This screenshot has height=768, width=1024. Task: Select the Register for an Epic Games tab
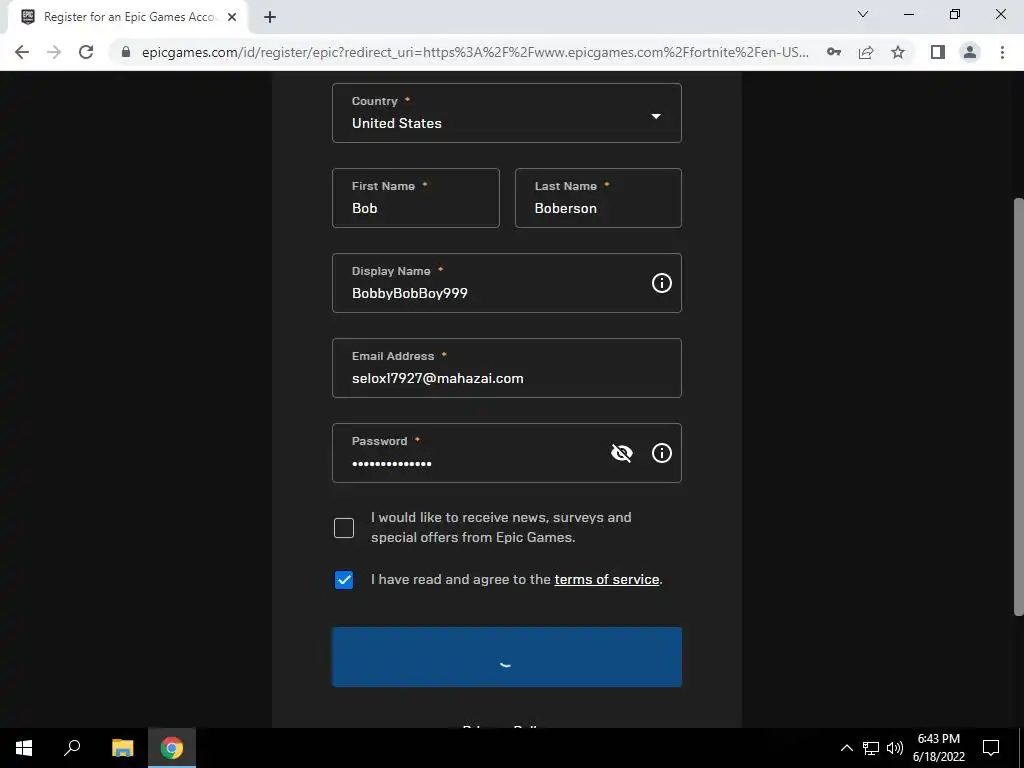tap(127, 18)
